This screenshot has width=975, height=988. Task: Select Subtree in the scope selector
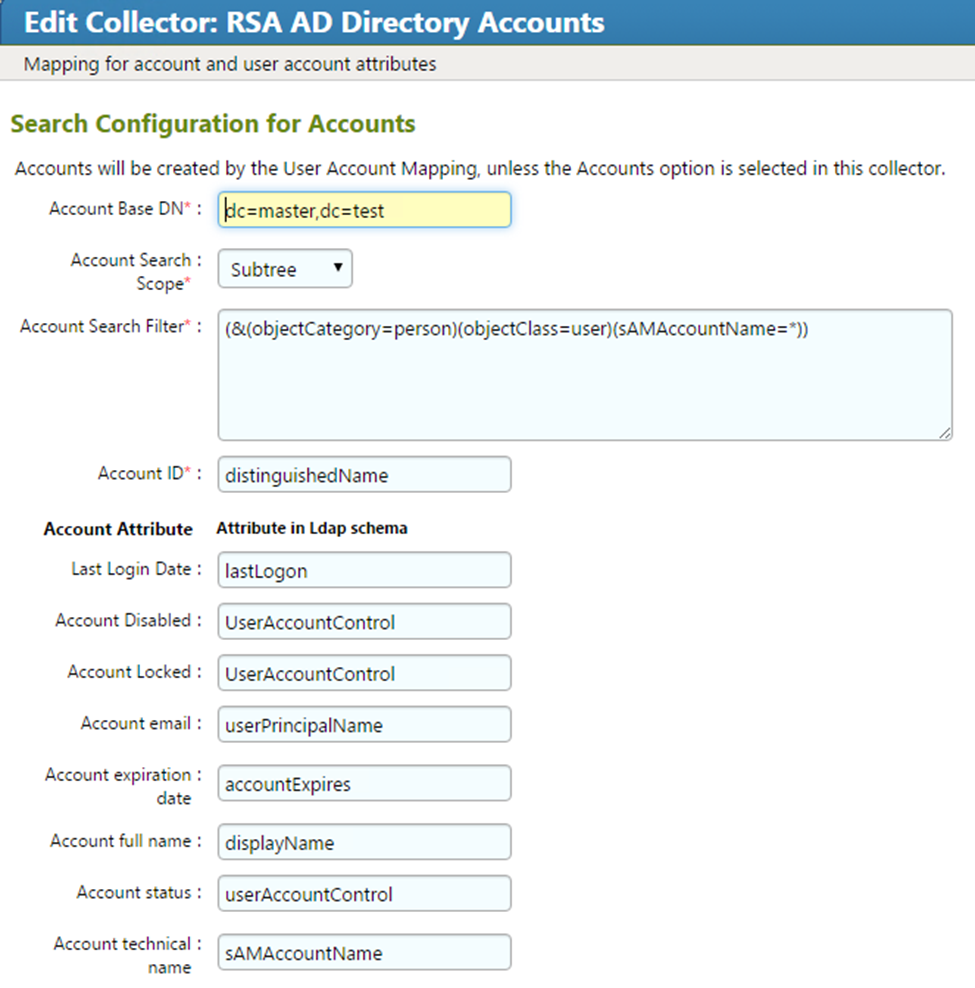(270, 268)
